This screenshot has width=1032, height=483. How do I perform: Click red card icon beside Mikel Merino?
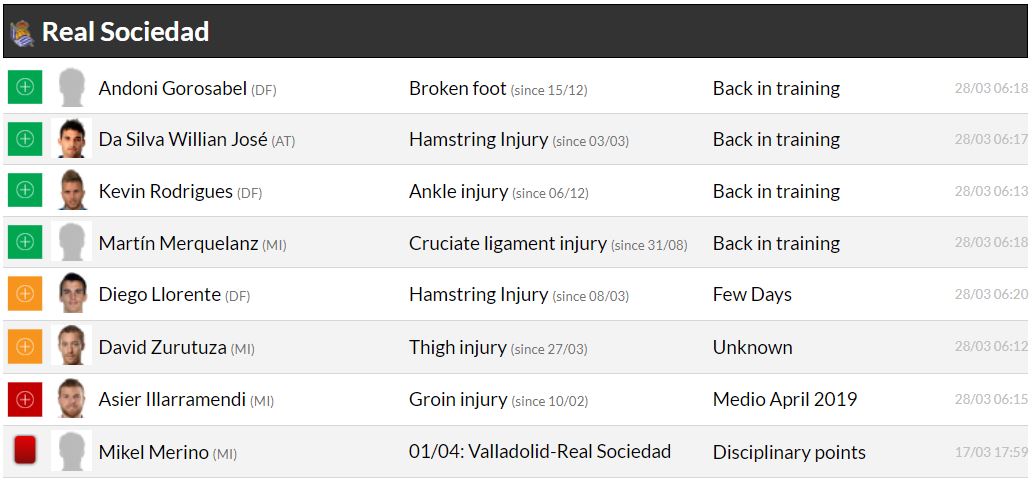25,451
